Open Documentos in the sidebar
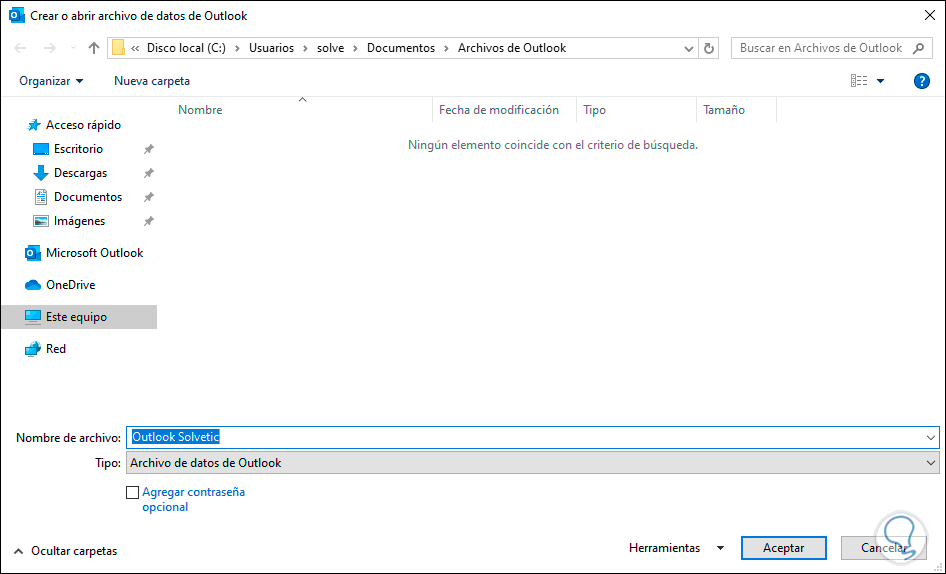This screenshot has height=574, width=946. pos(87,197)
